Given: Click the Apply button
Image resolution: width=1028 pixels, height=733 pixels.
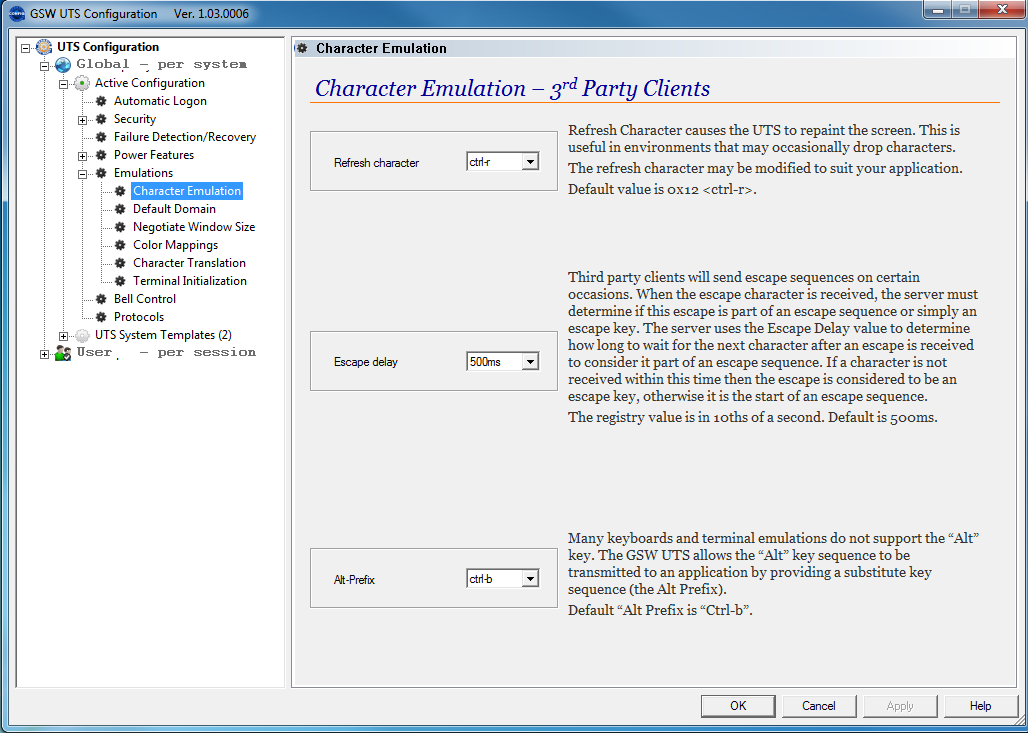Looking at the screenshot, I should tap(900, 705).
